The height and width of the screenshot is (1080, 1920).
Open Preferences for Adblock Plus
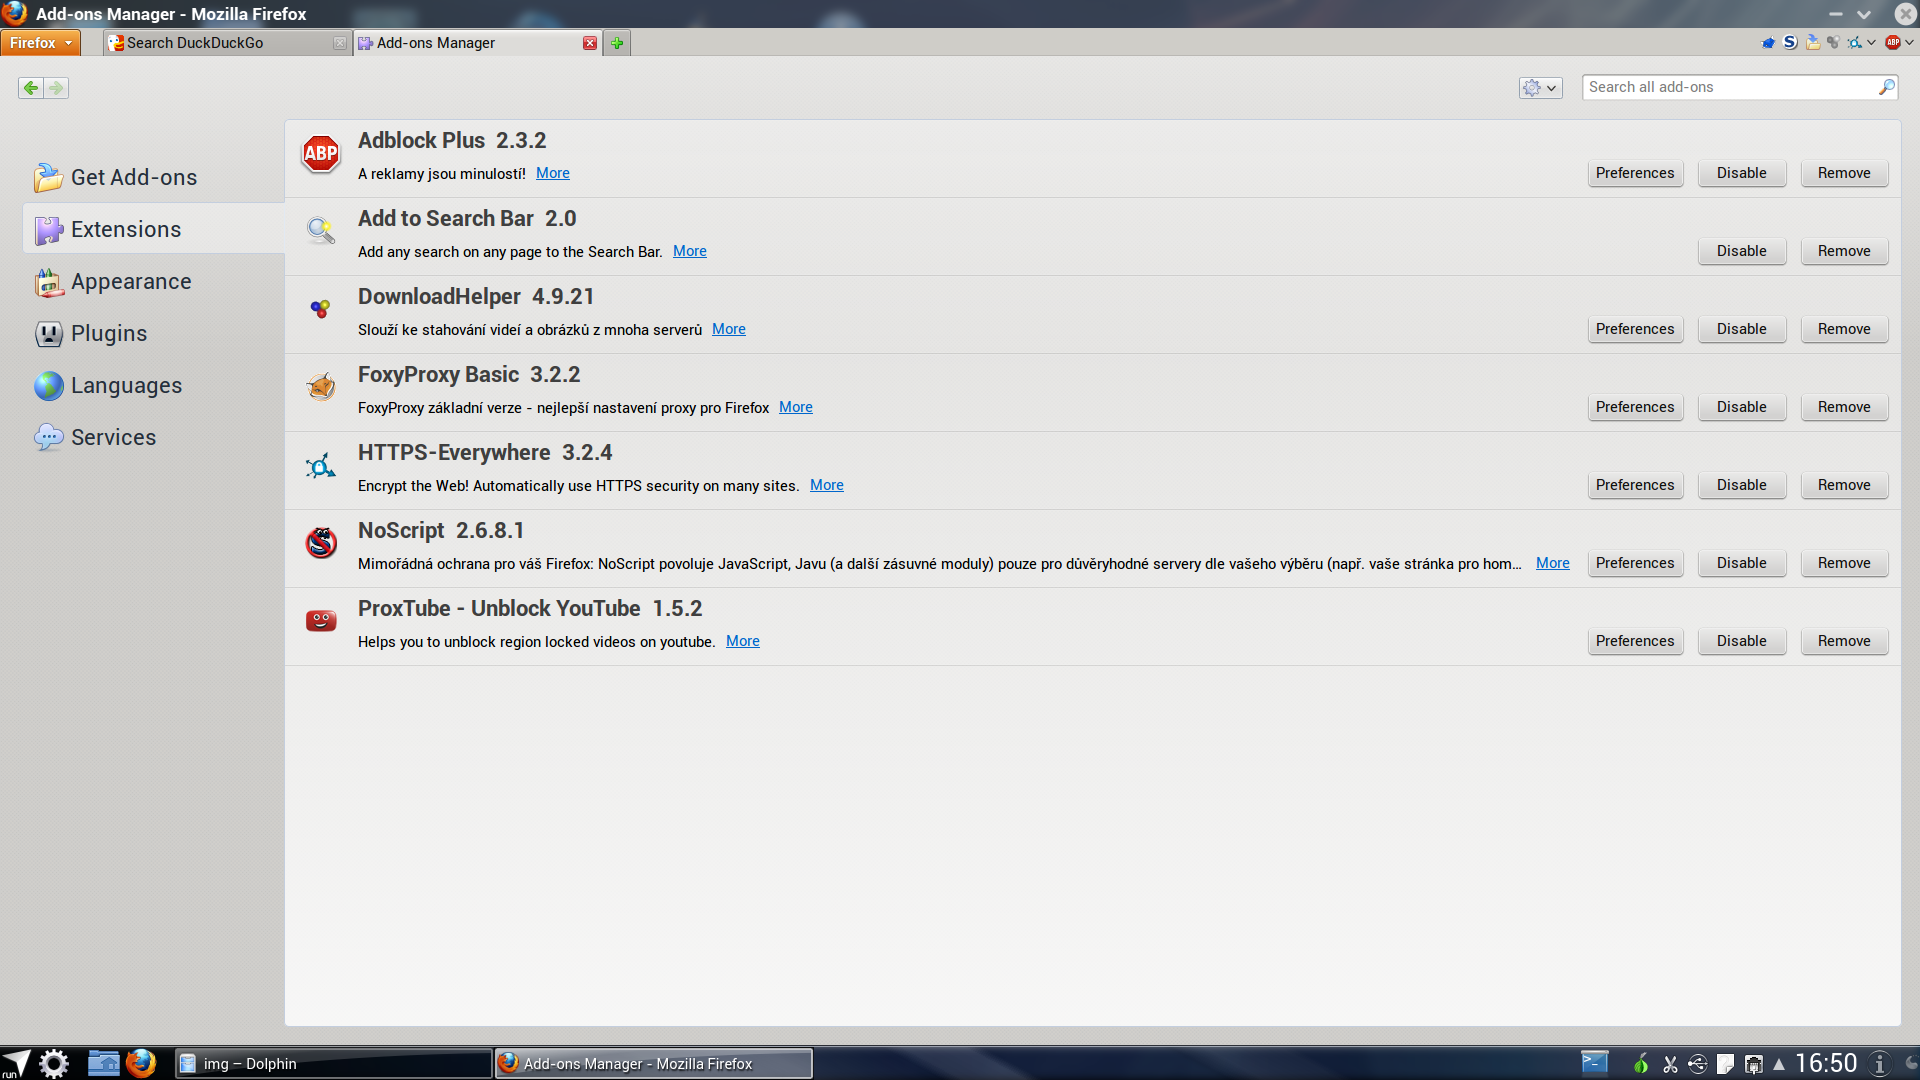click(1635, 173)
